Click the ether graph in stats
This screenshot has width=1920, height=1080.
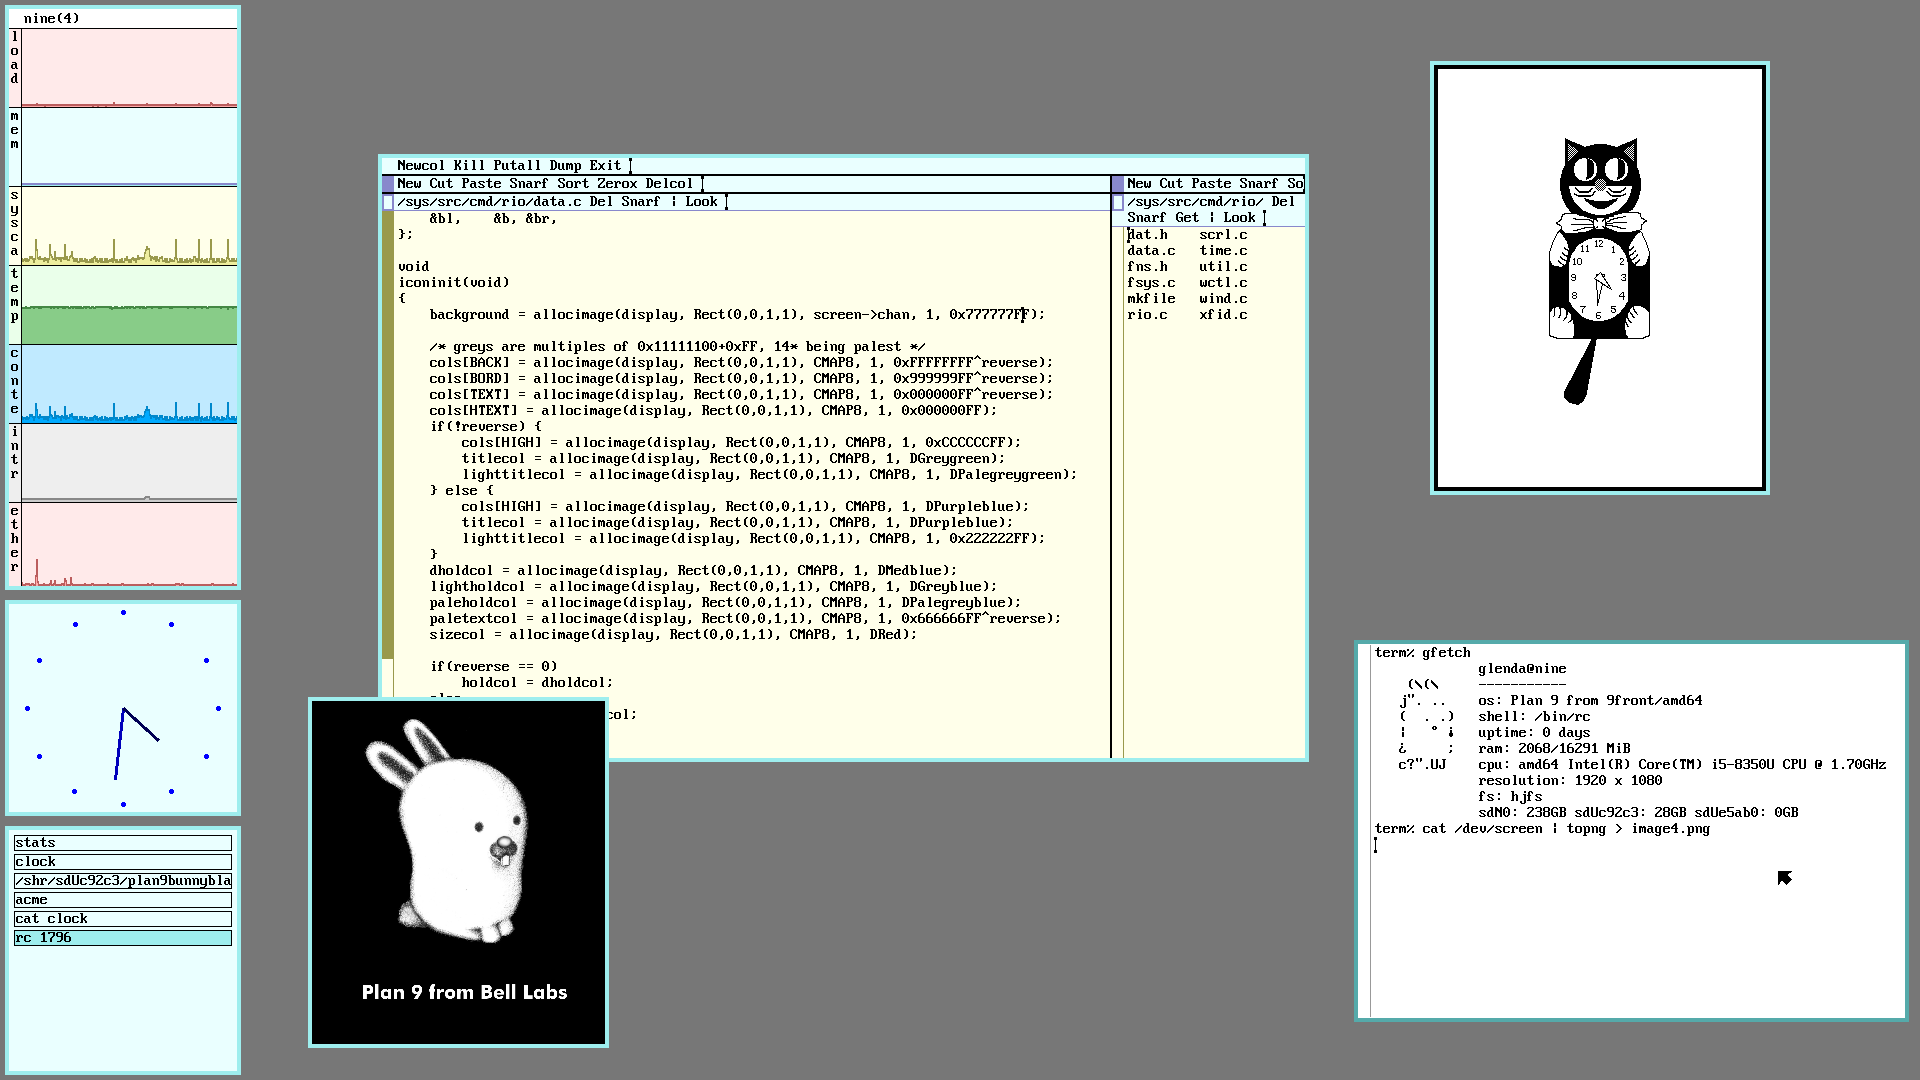point(129,545)
